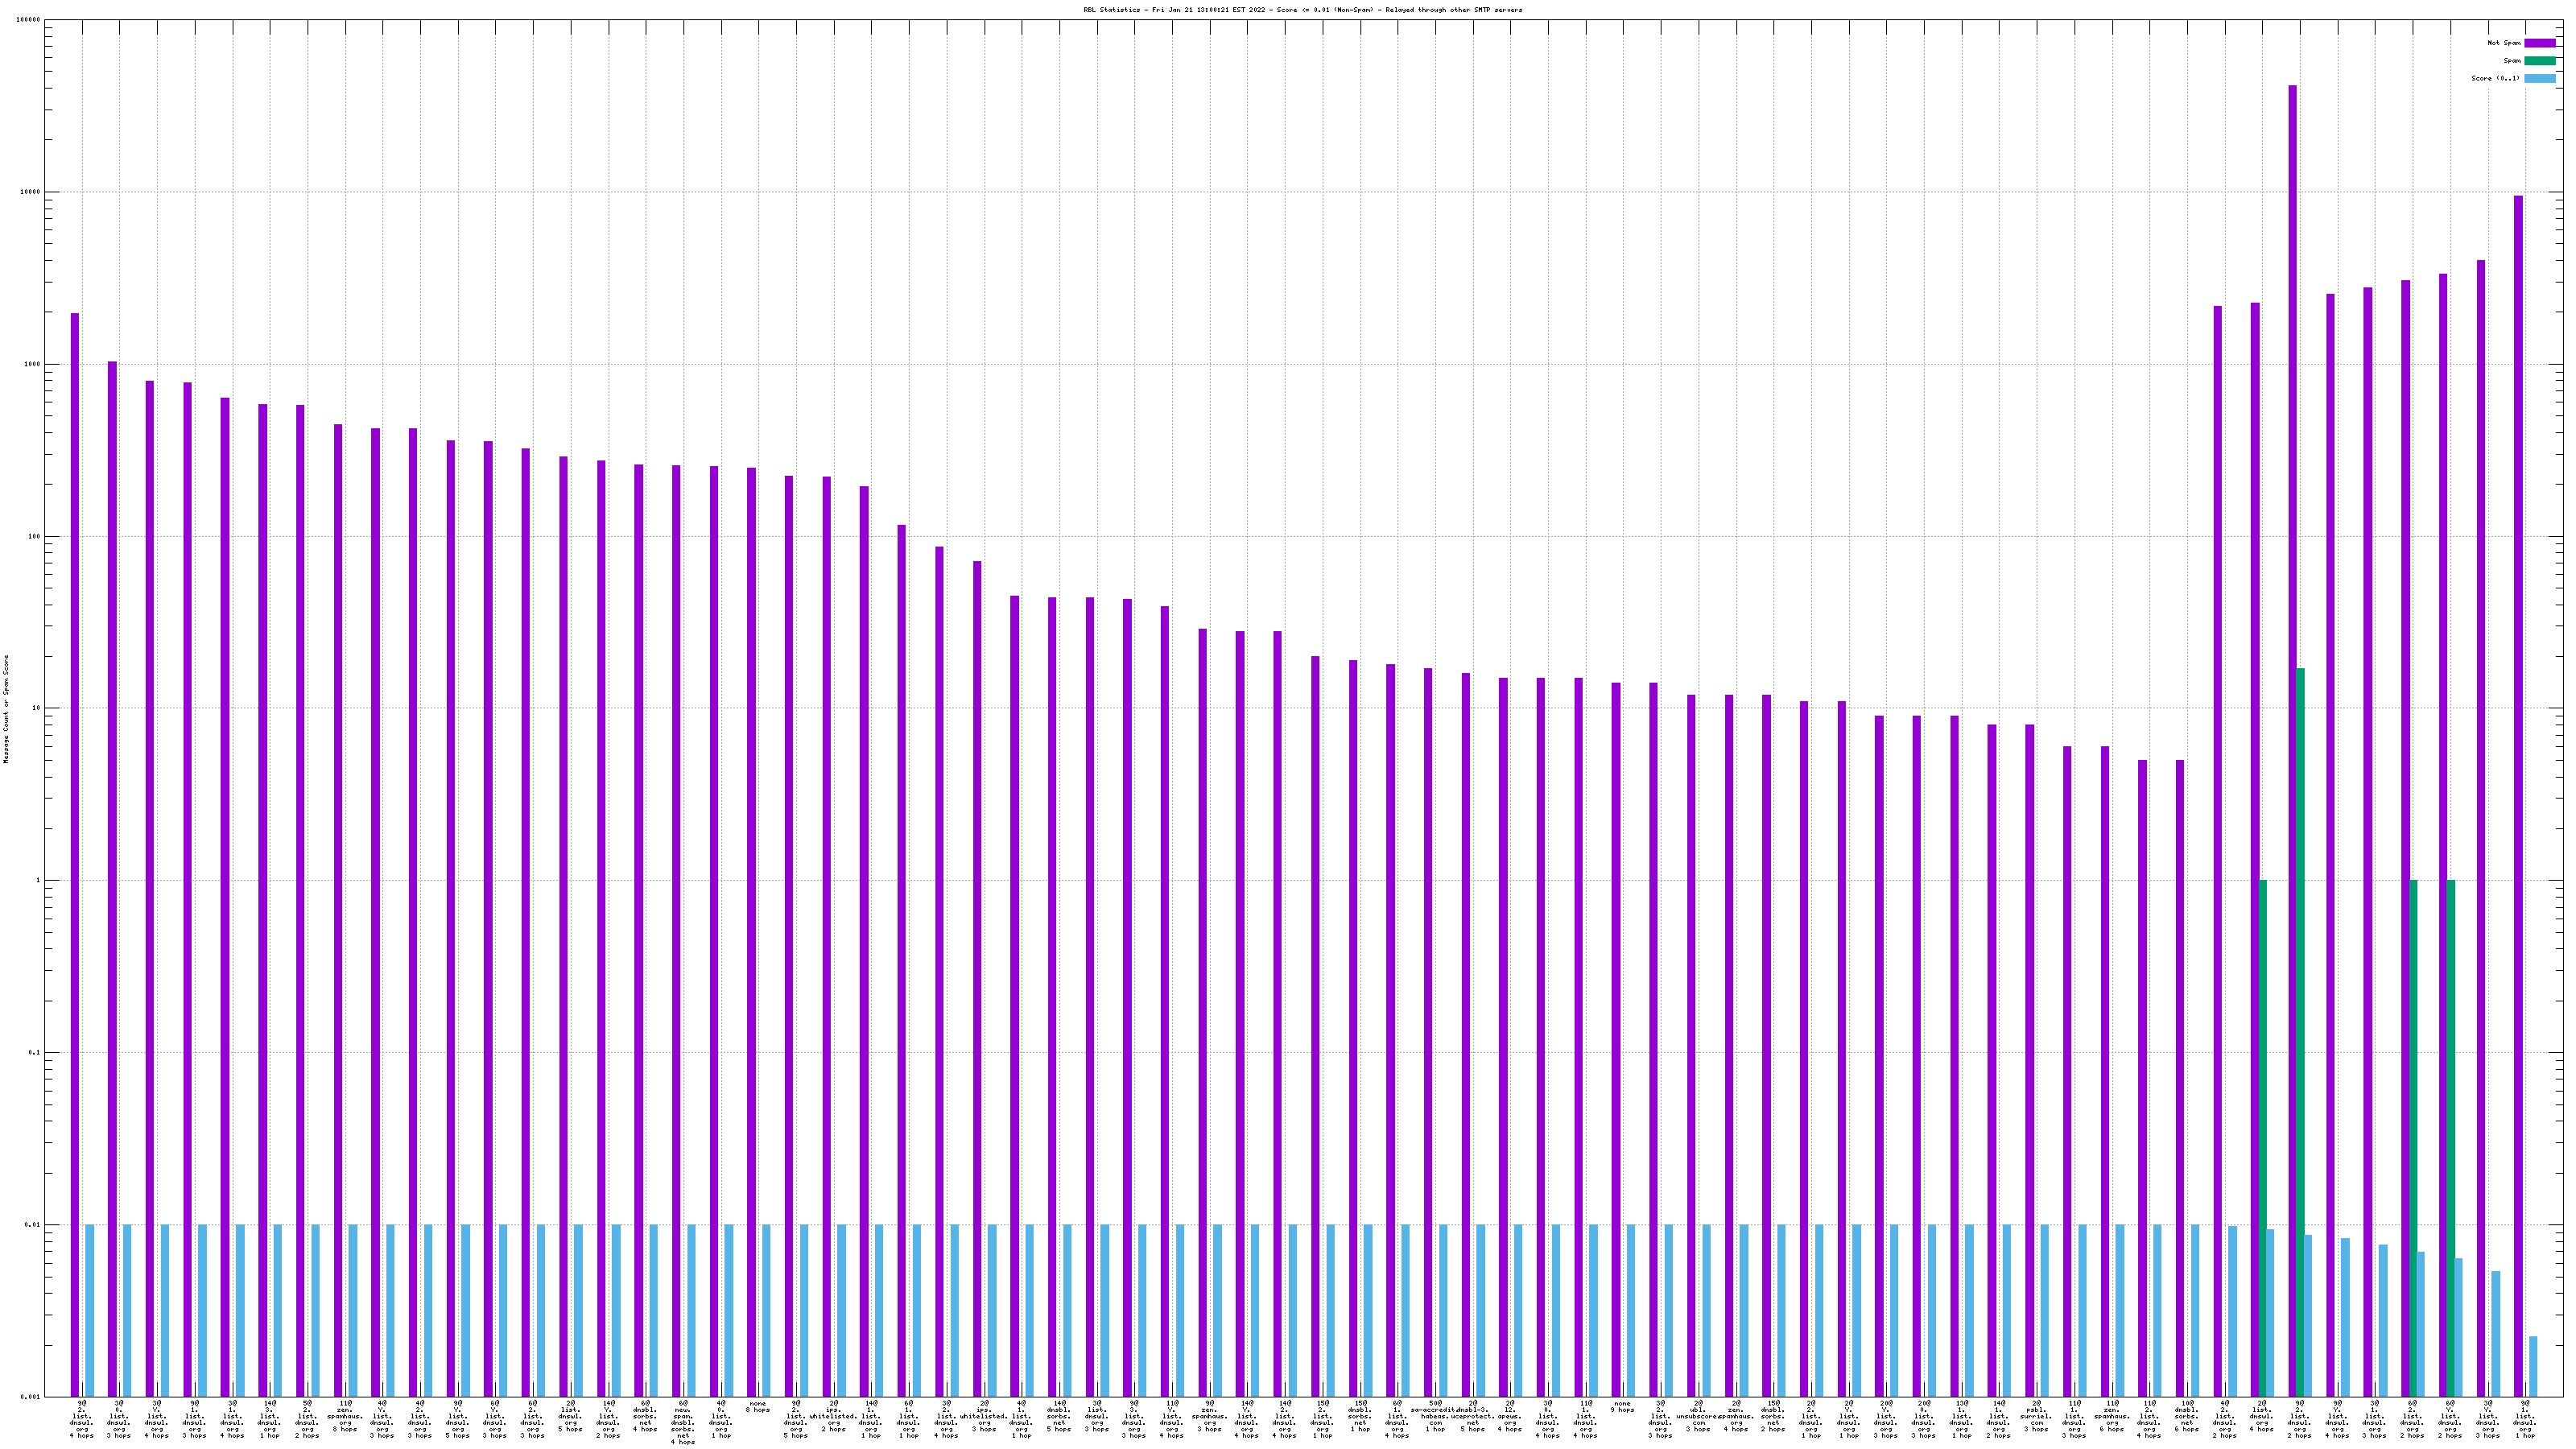Click the 0.001 y-axis tick label
The width and height of the screenshot is (2576, 1449).
tap(31, 1396)
